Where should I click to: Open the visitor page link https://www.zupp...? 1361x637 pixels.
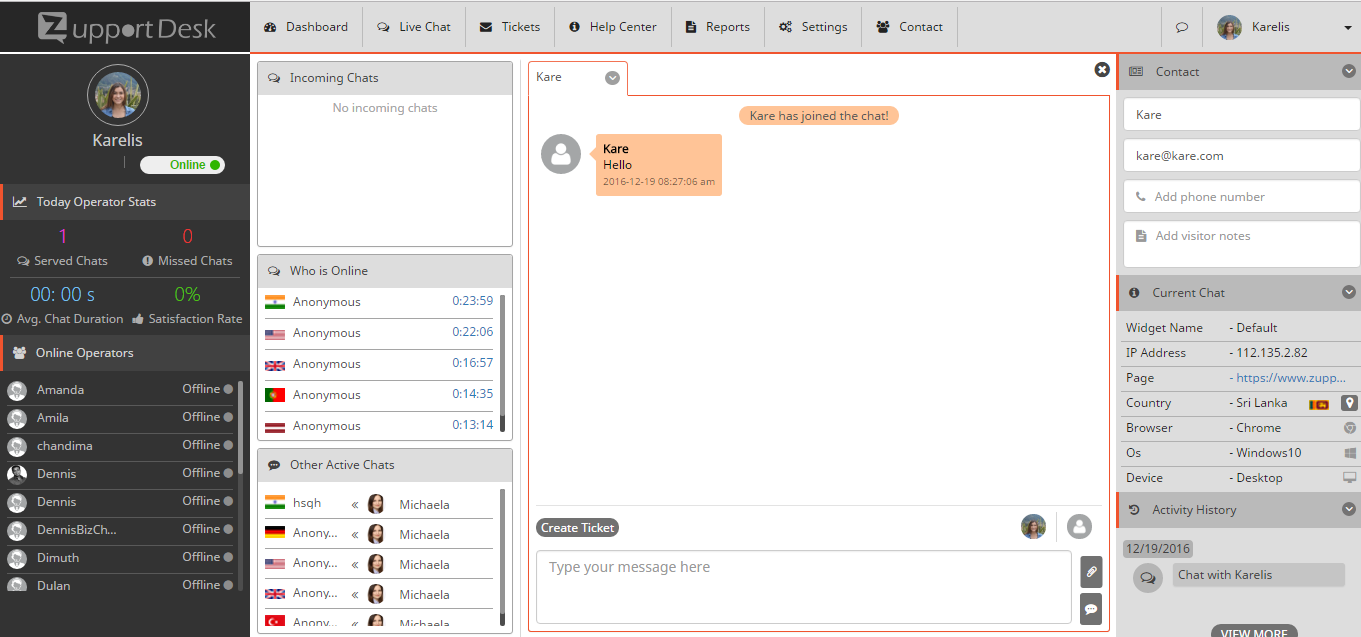click(1290, 378)
